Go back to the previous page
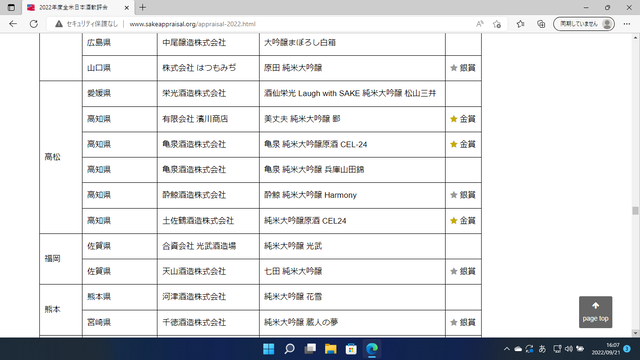 (13, 24)
